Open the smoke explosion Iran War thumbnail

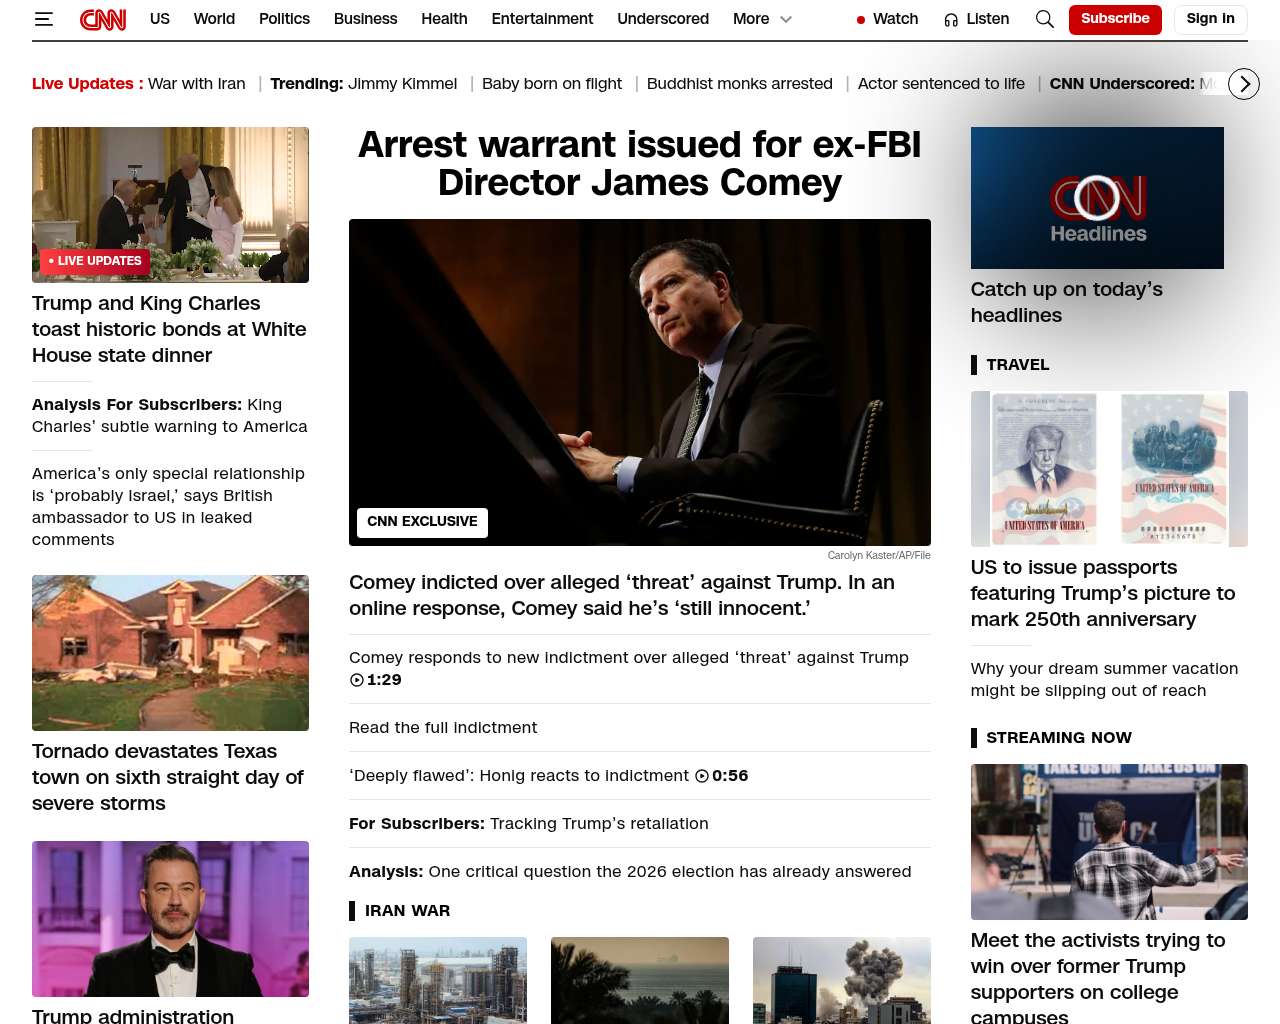842,980
